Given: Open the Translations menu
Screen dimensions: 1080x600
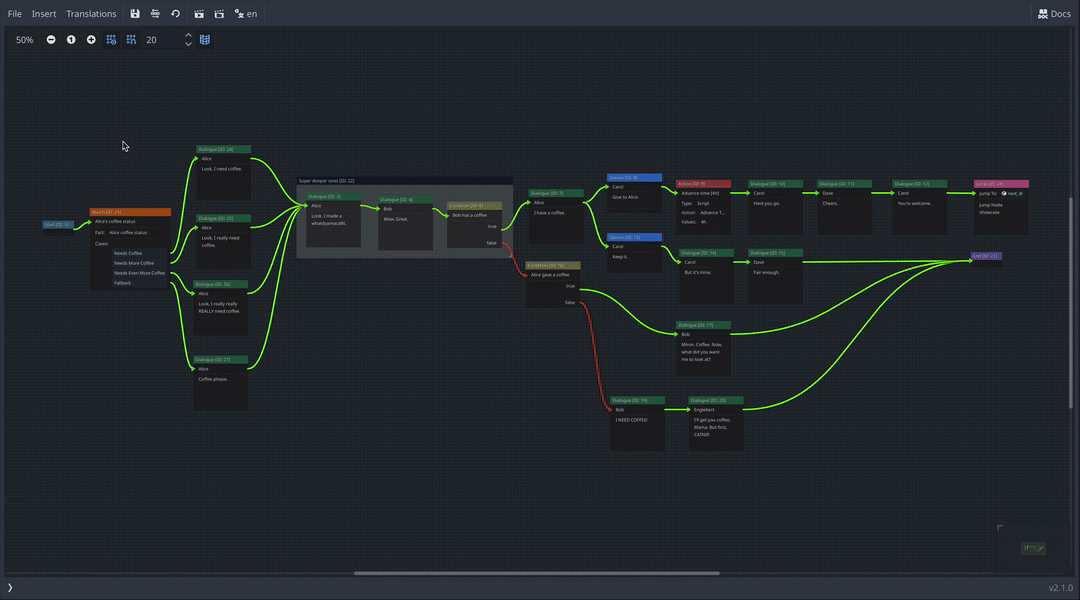Looking at the screenshot, I should coord(91,14).
